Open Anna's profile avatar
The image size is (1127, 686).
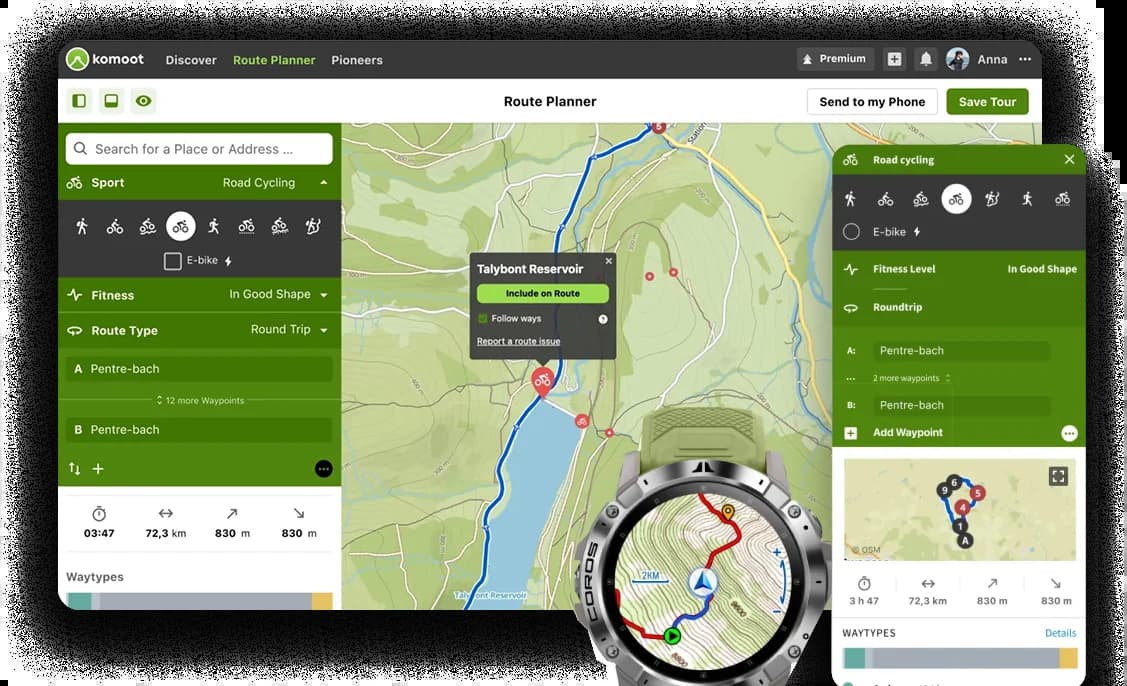(x=957, y=60)
